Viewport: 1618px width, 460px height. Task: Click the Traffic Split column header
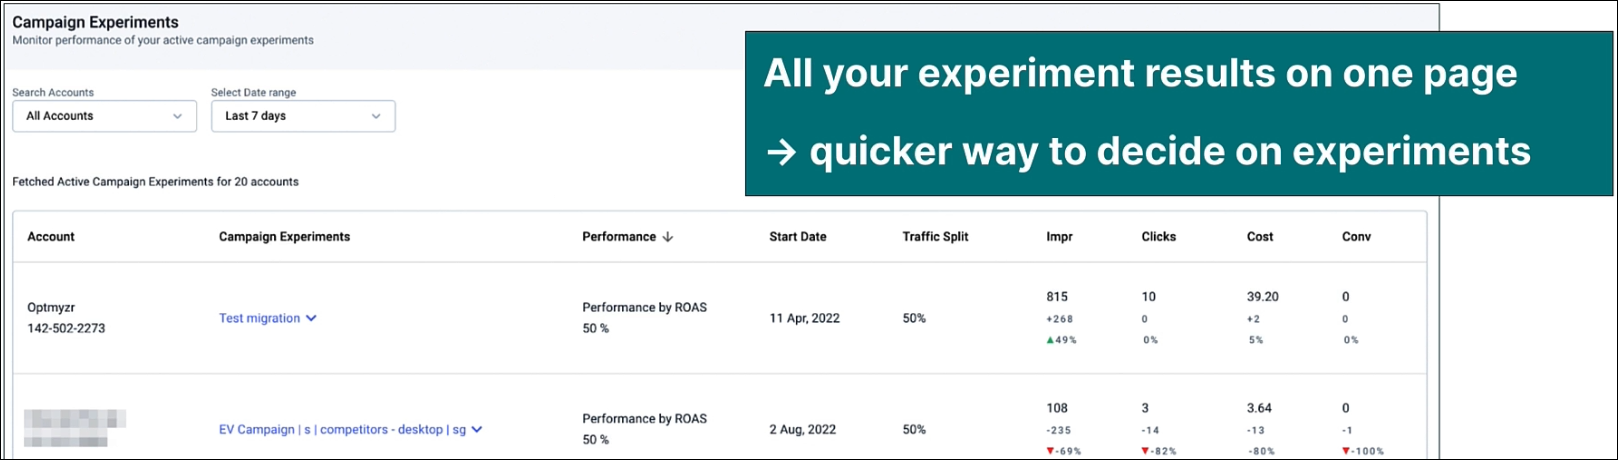point(935,237)
